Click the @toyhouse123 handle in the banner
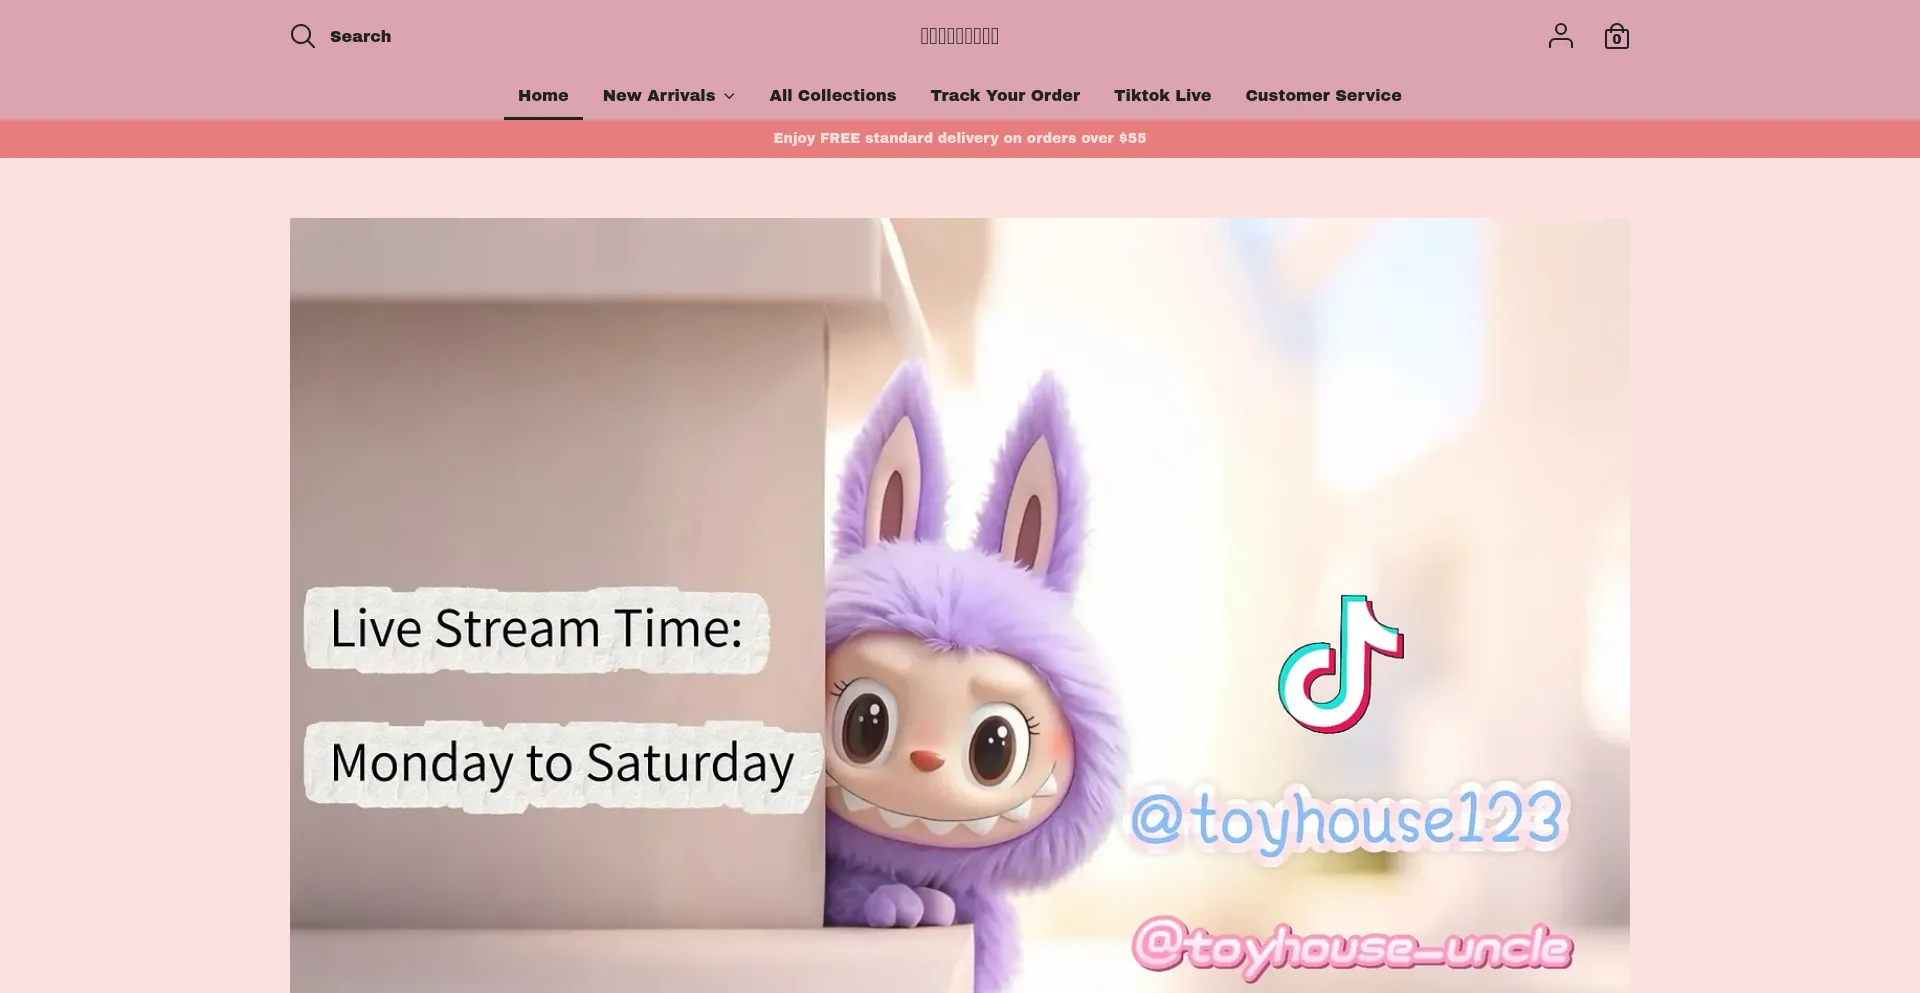The height and width of the screenshot is (993, 1920). (1346, 820)
